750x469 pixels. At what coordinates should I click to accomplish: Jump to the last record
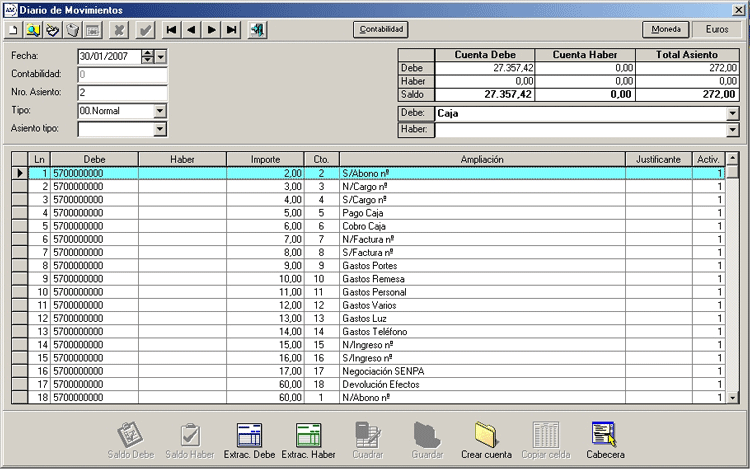[x=232, y=30]
